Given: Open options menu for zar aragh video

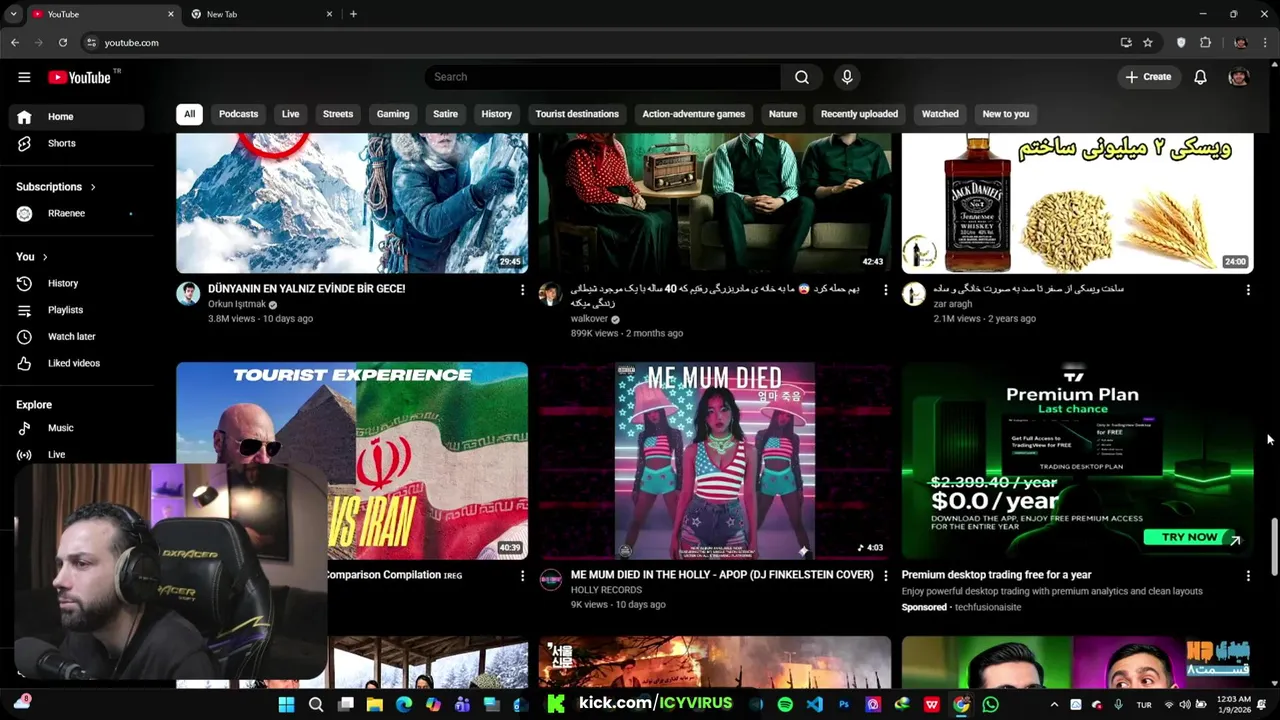Looking at the screenshot, I should (1248, 290).
